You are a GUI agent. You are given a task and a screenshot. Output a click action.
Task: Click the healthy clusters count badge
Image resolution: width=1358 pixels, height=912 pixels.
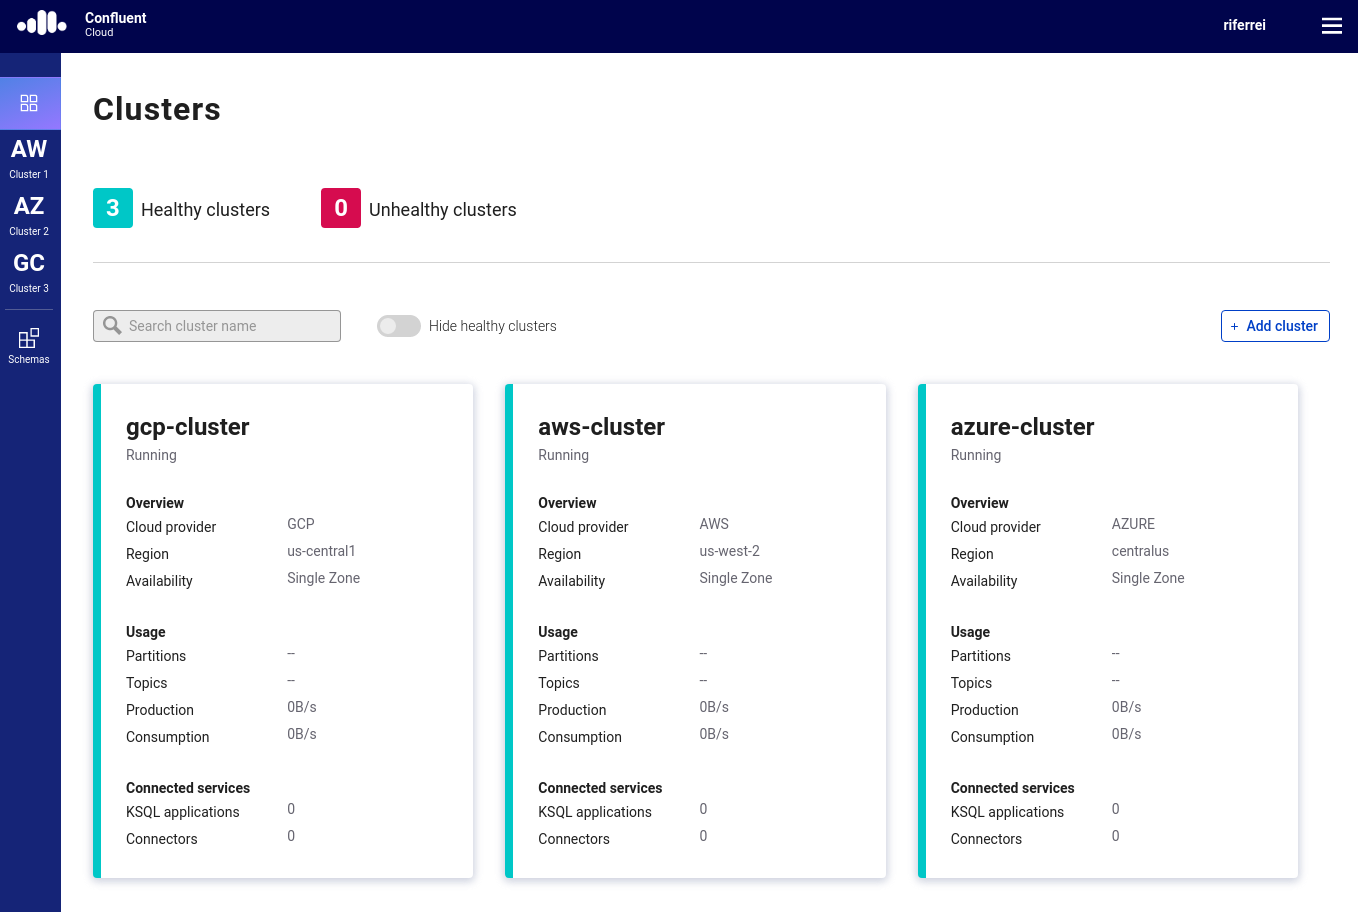[x=113, y=208]
